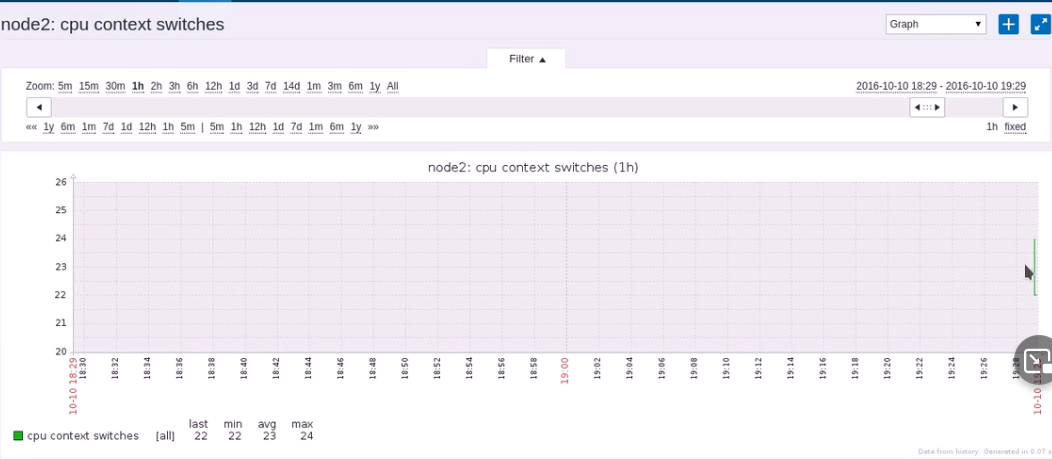The image size is (1052, 459).
Task: Move forward 1d in forward navigation links
Action: pos(278,127)
